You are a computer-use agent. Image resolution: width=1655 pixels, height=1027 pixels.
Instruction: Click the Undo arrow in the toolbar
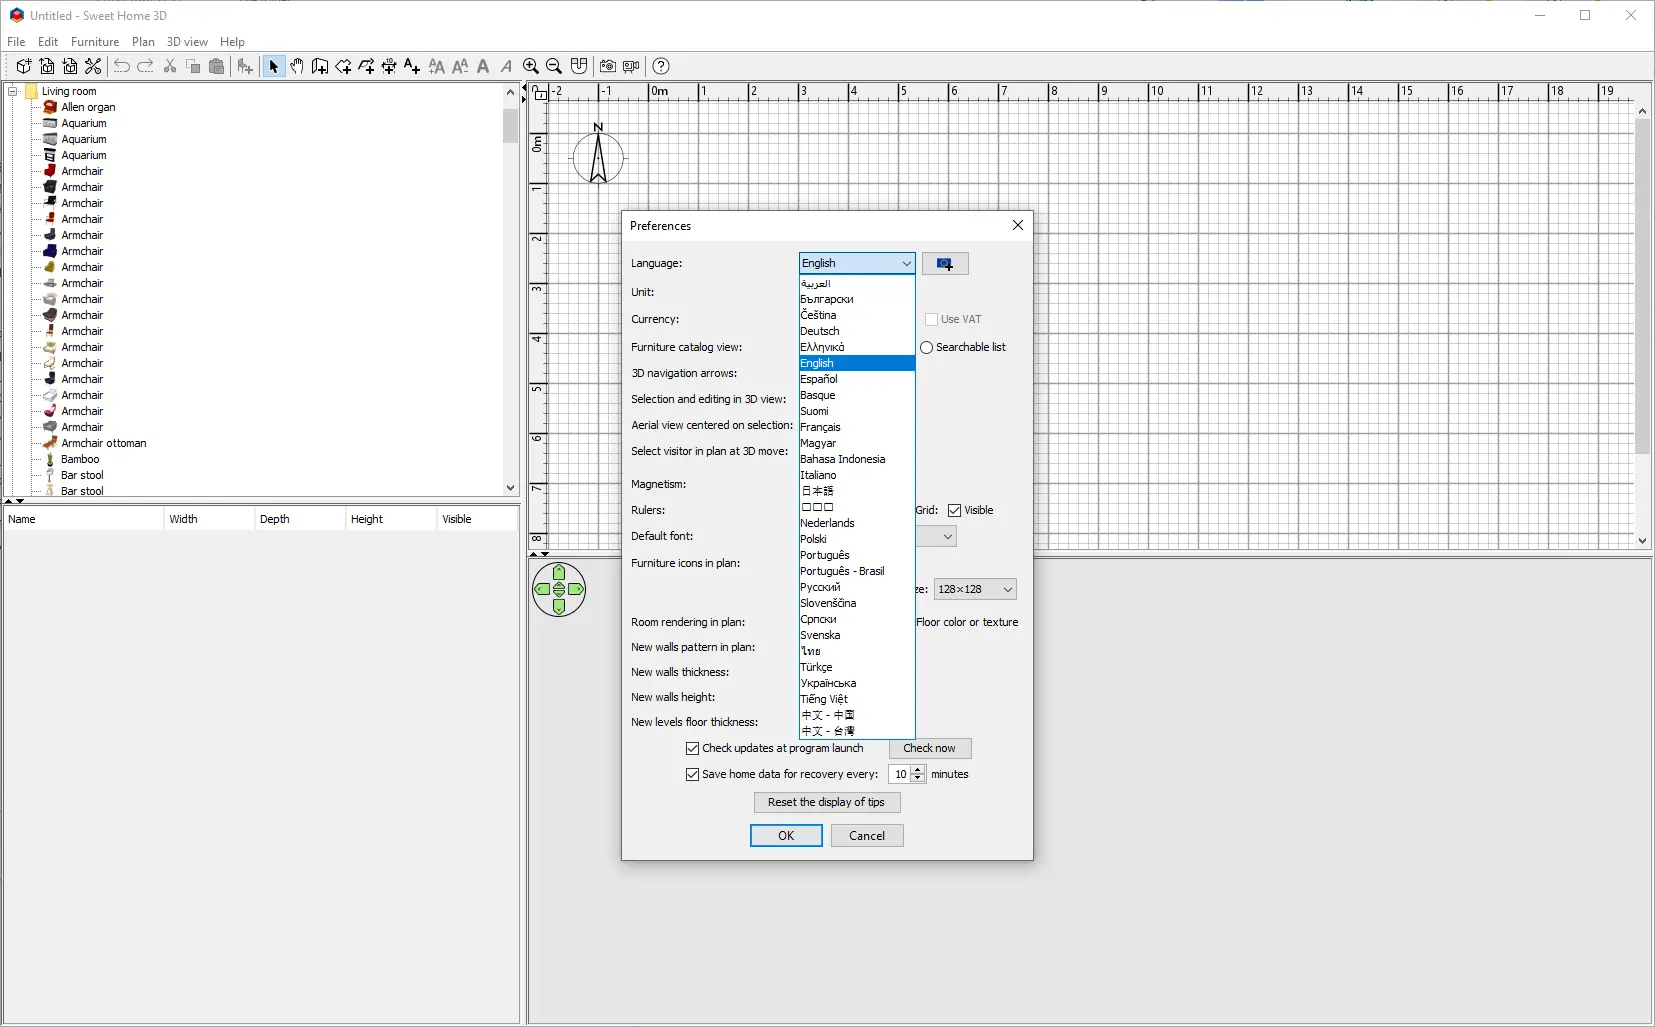(x=122, y=66)
